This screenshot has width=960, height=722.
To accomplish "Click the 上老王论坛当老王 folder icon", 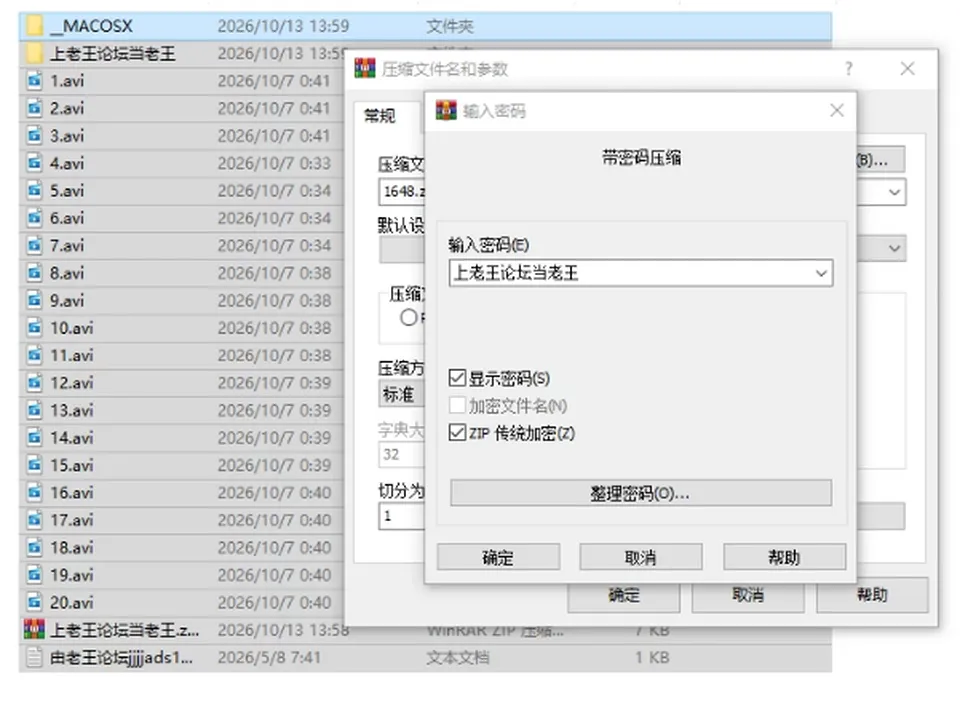I will pos(34,53).
